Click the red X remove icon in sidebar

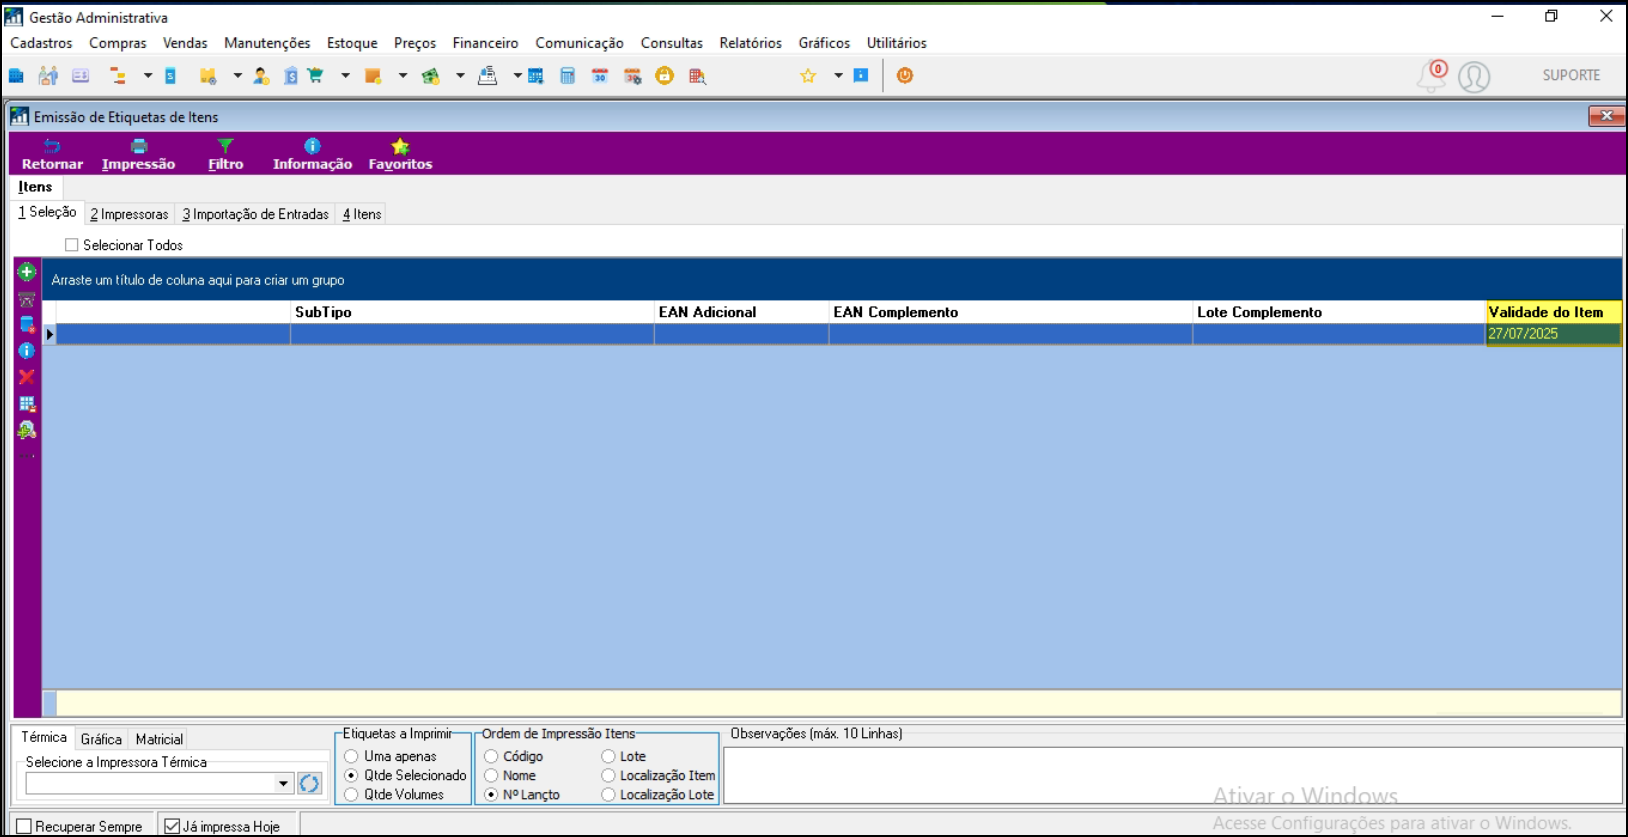[x=27, y=377]
